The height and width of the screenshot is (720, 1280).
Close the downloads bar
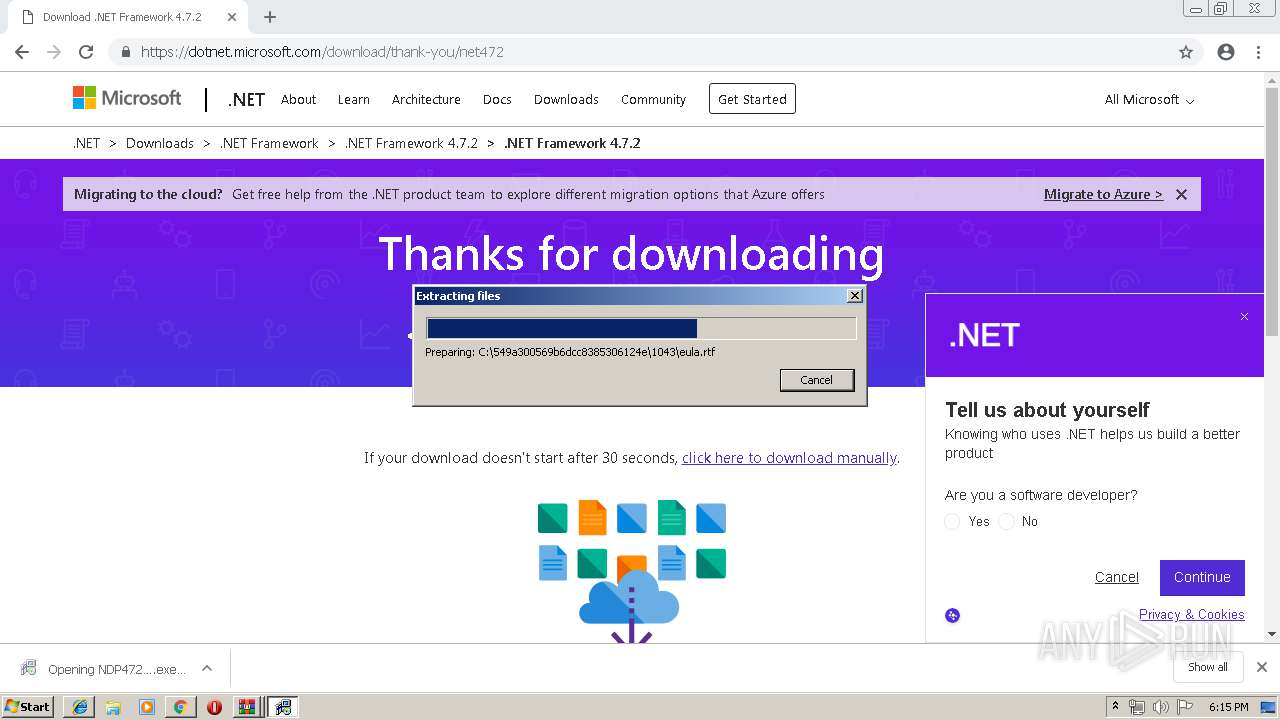point(1262,667)
